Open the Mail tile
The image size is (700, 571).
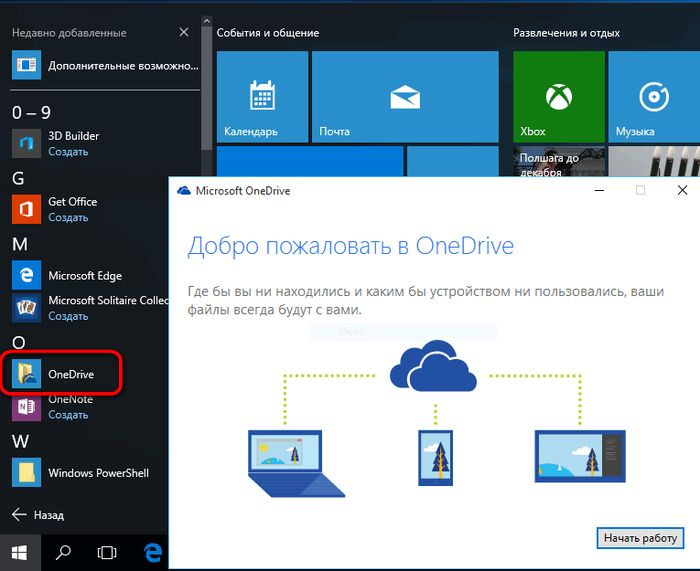click(x=403, y=97)
